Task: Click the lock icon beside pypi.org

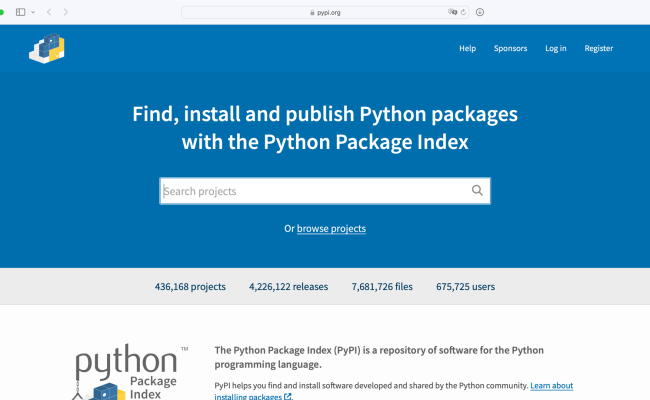Action: 312,12
